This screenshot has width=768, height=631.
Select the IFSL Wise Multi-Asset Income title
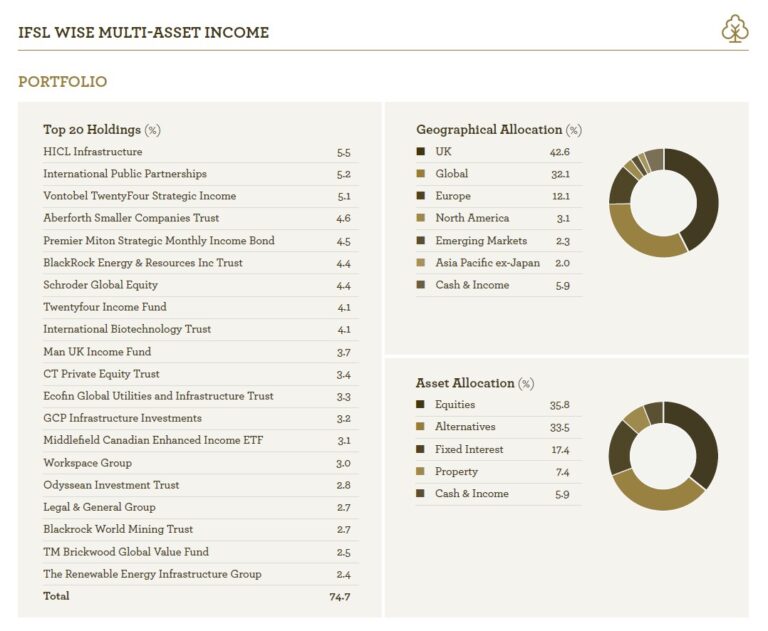(x=143, y=33)
